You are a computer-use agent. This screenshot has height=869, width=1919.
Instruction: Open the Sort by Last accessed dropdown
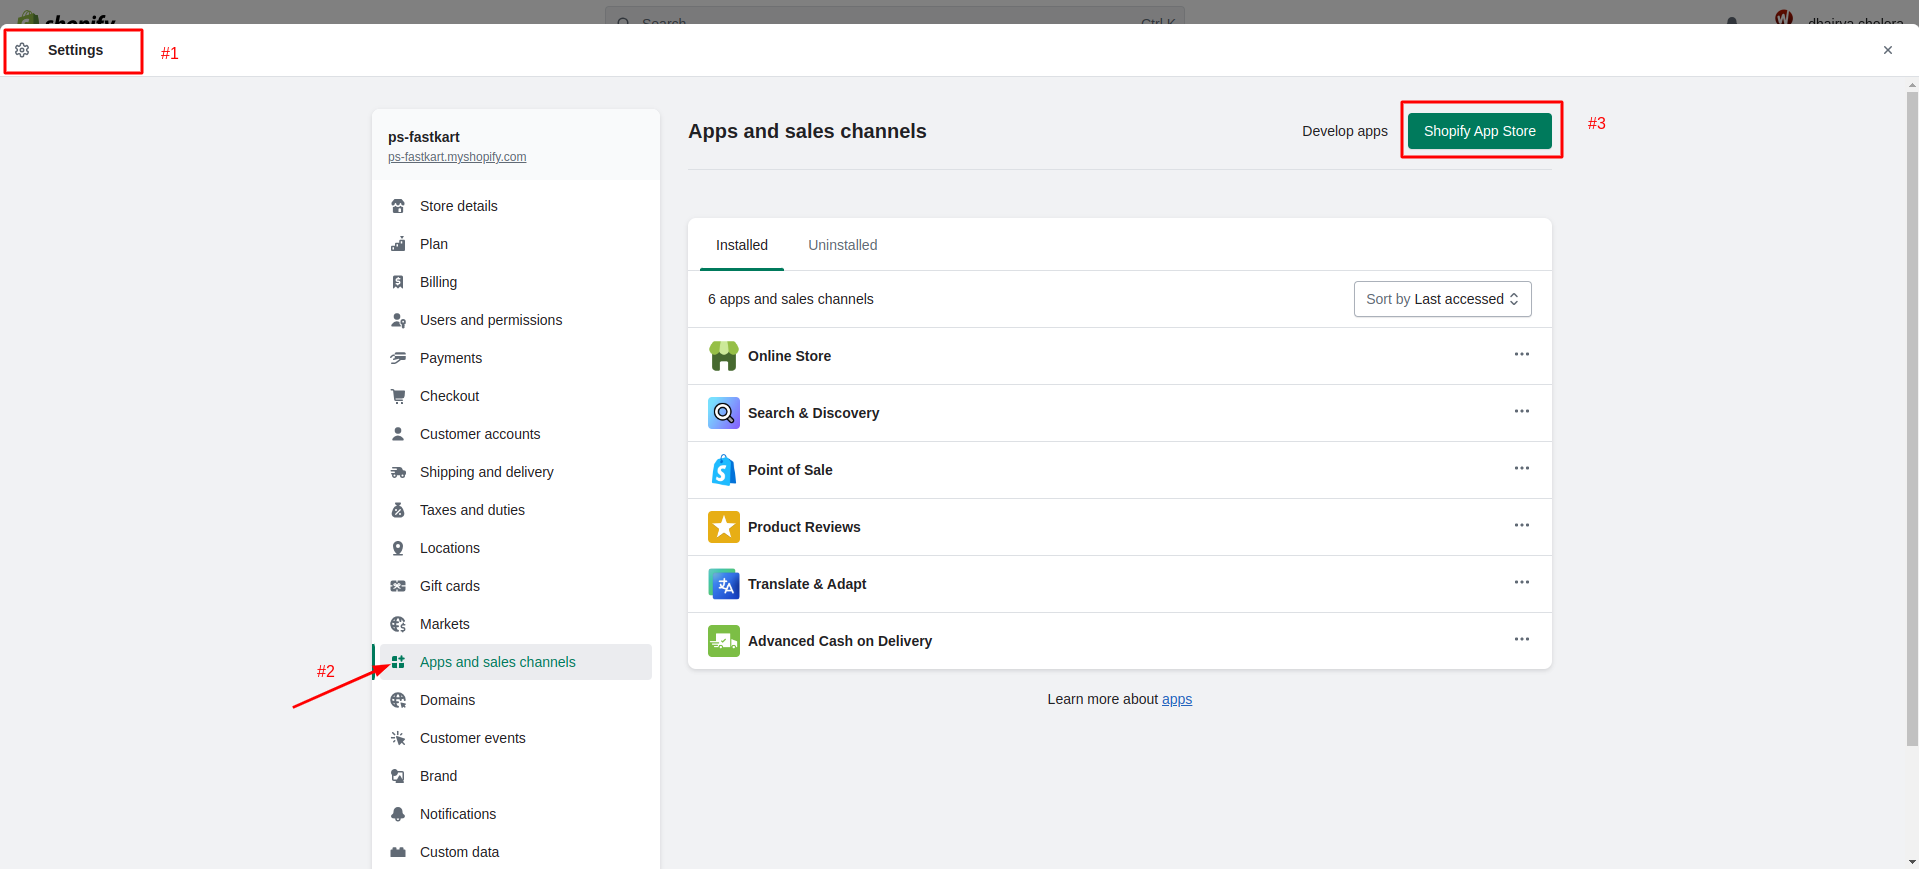click(x=1441, y=299)
